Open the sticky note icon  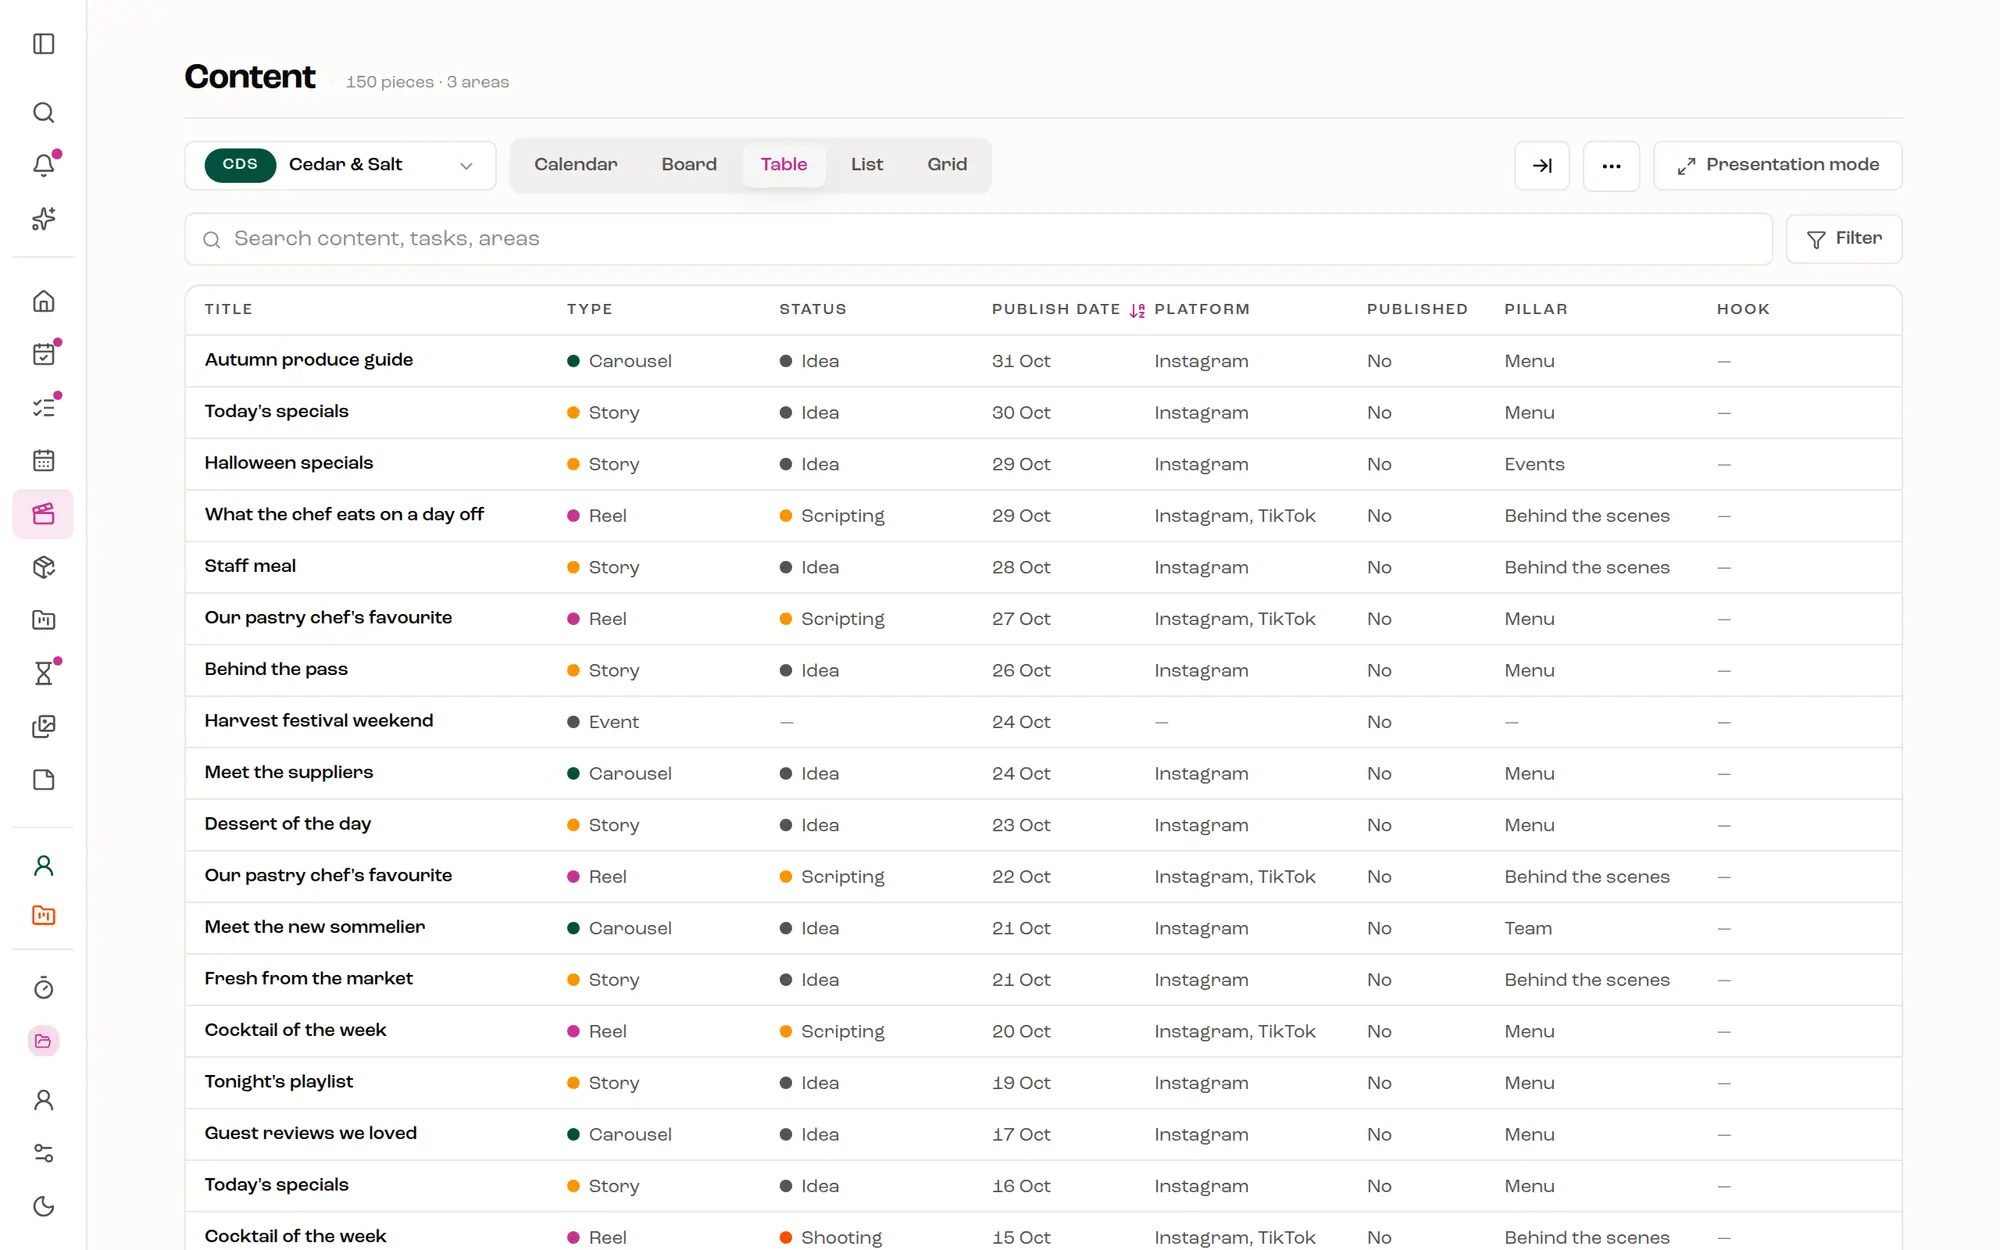(x=43, y=780)
